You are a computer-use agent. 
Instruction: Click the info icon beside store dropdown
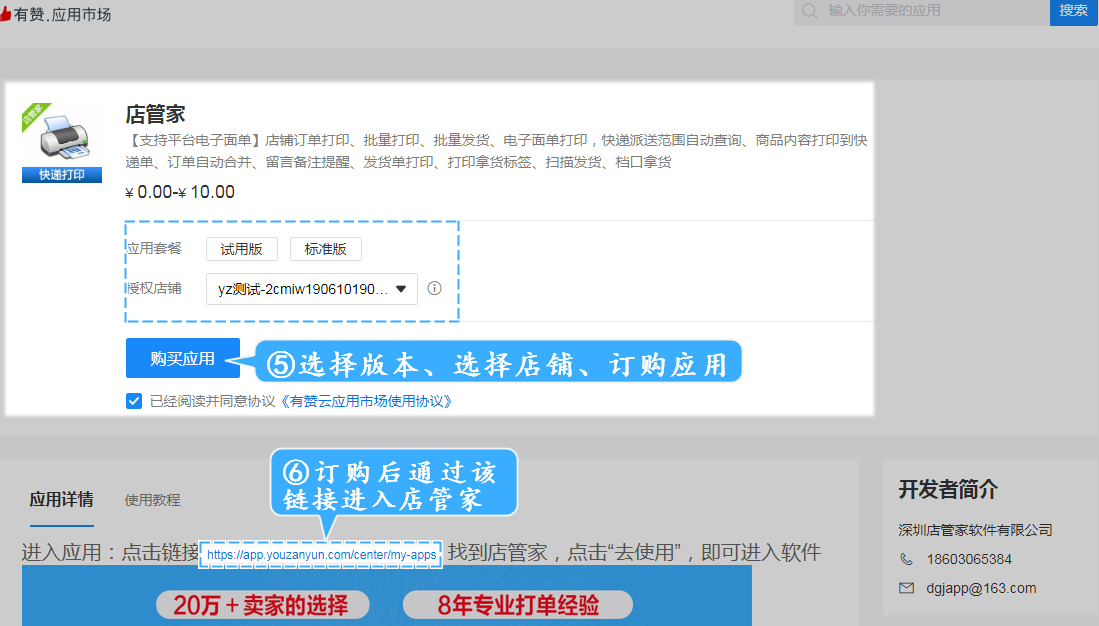435,288
